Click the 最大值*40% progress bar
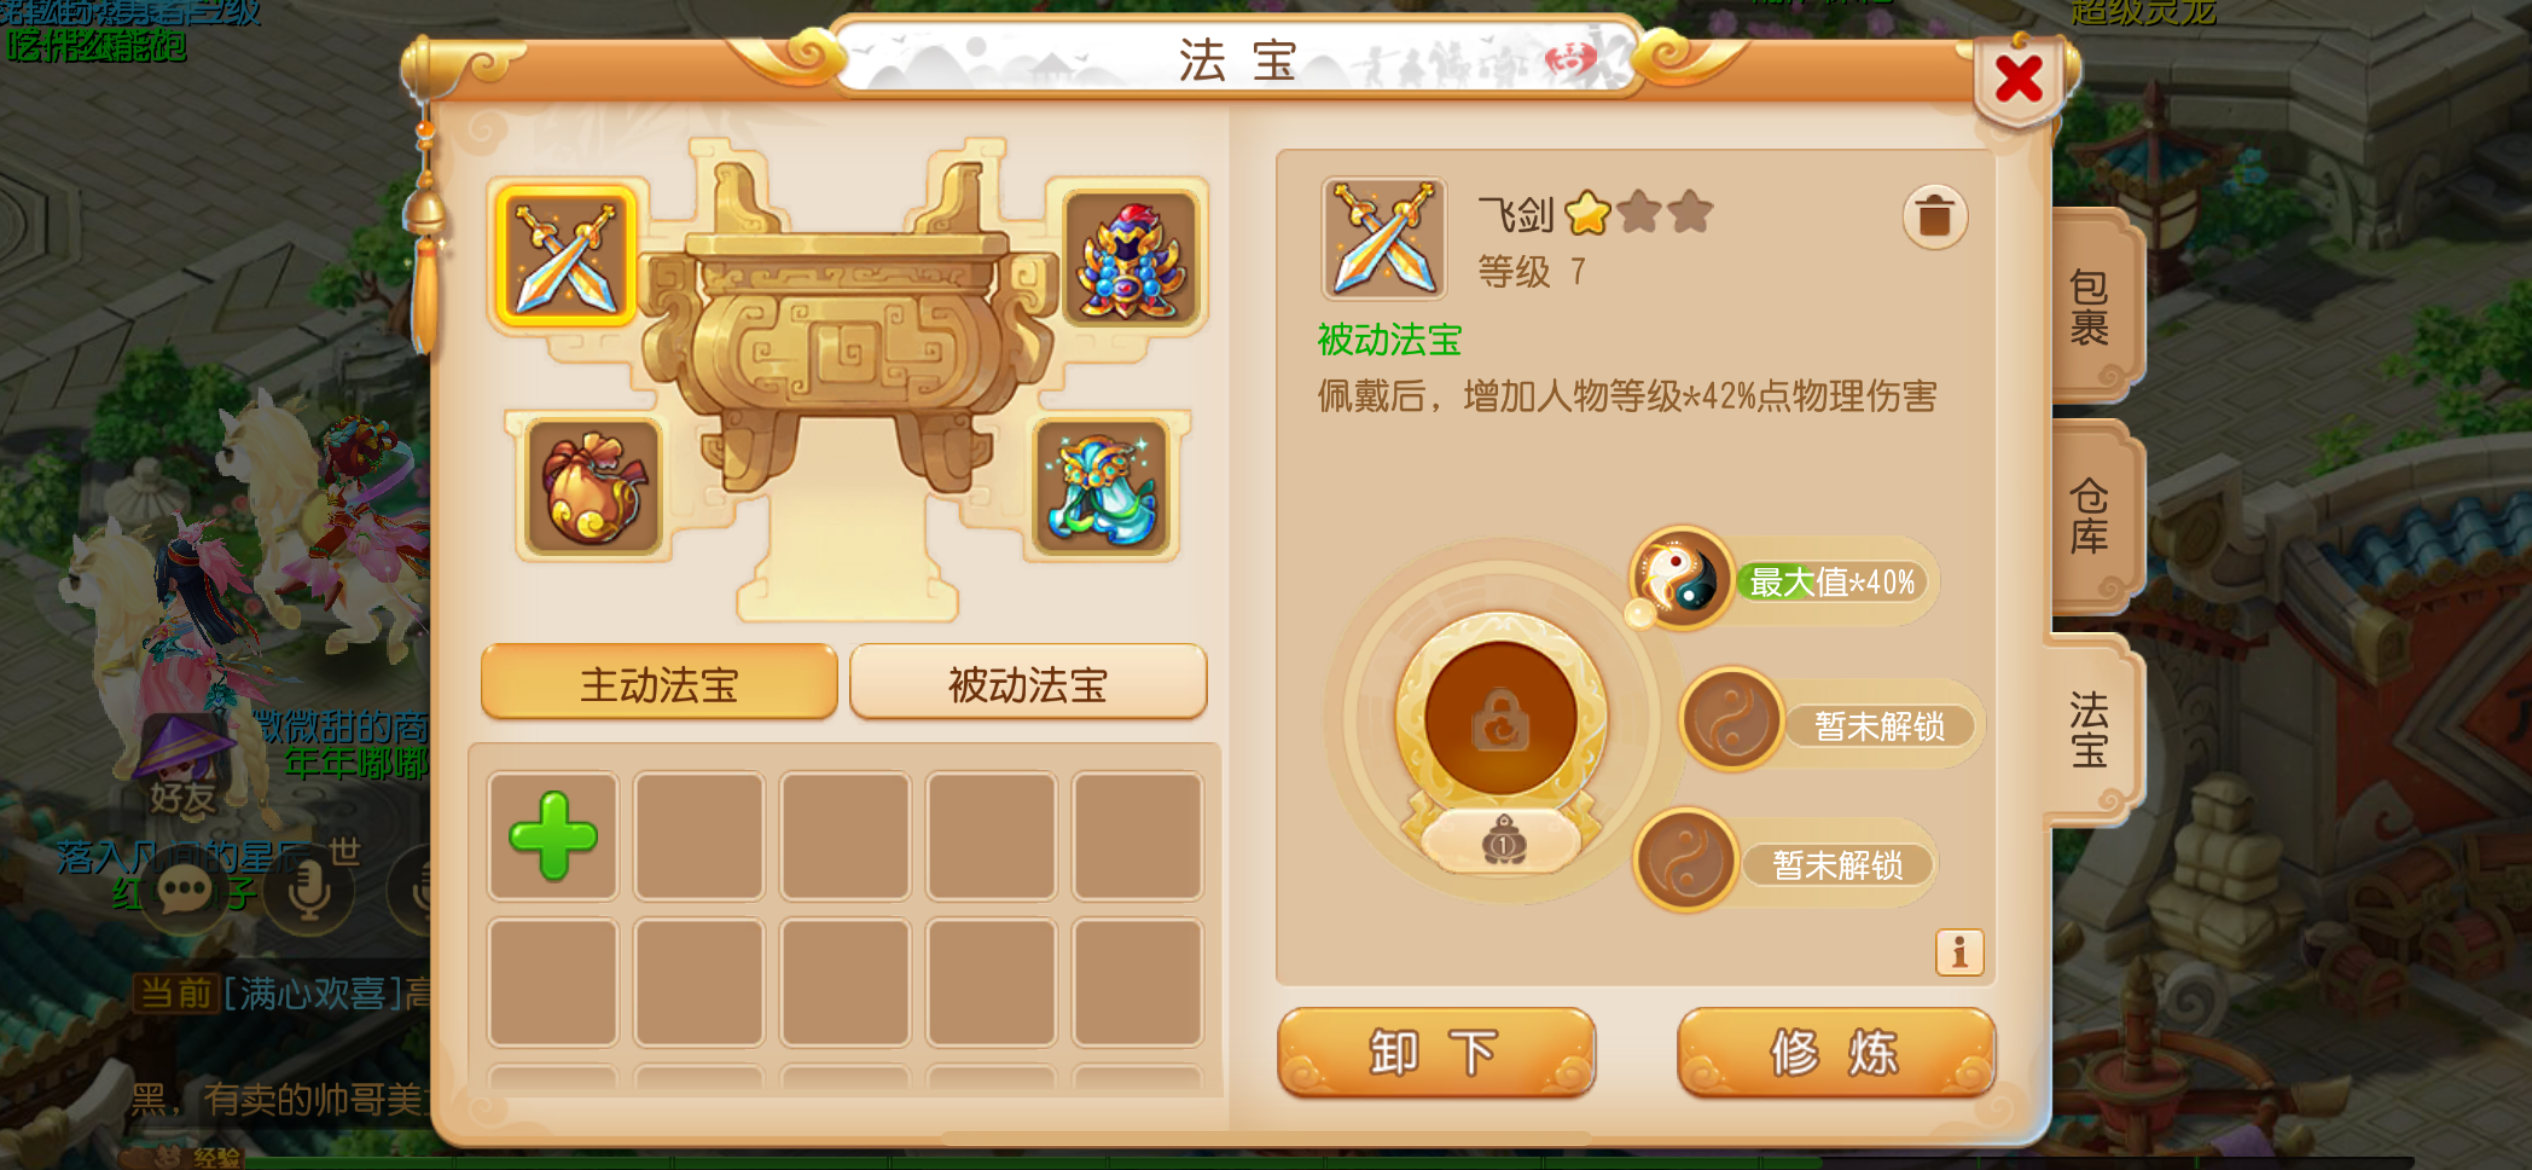This screenshot has height=1170, width=2532. 1832,581
